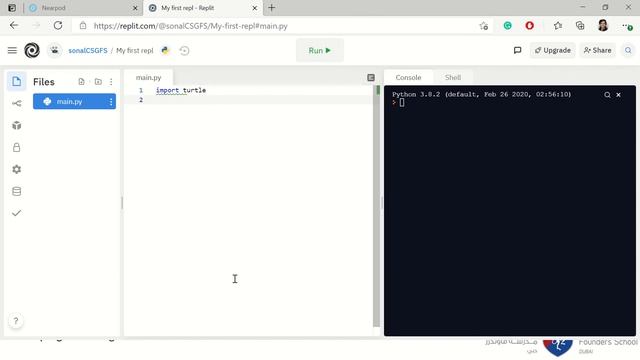
Task: Click the import turtle code line
Action: [181, 90]
